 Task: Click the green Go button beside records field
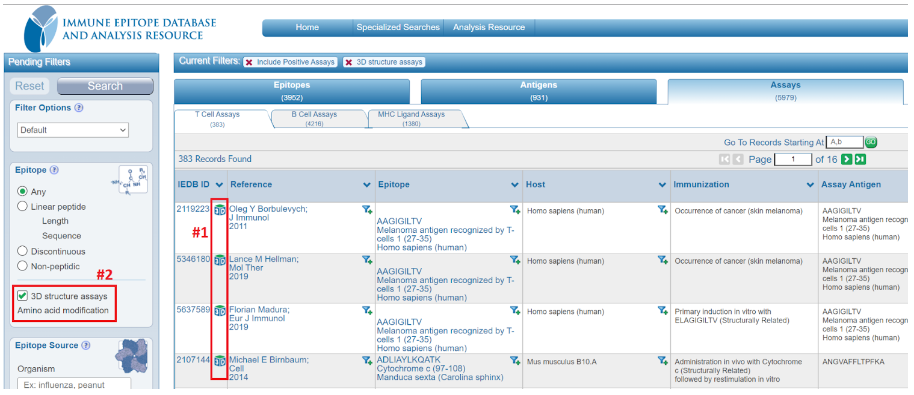coord(871,142)
